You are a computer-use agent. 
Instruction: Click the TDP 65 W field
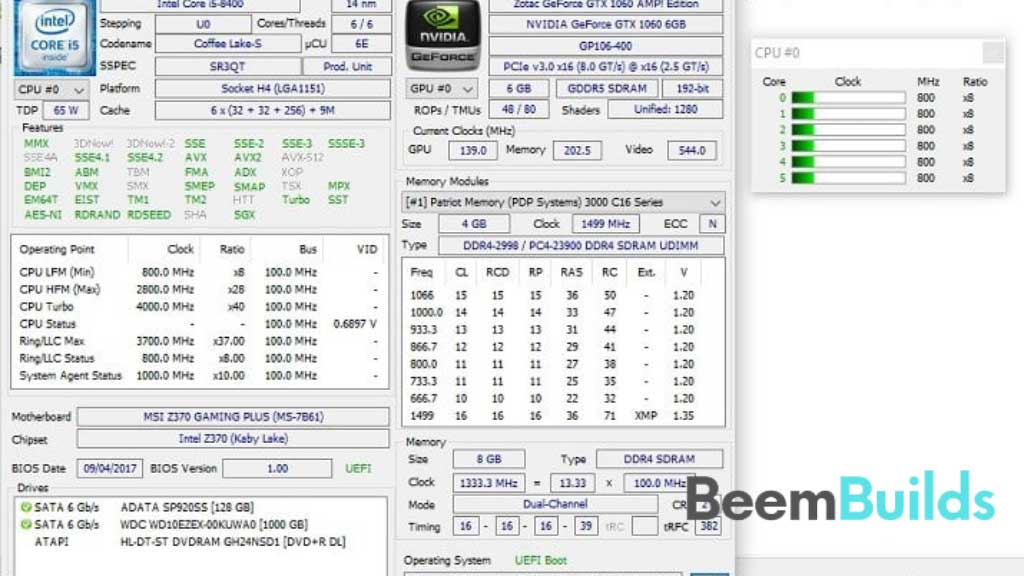(66, 110)
